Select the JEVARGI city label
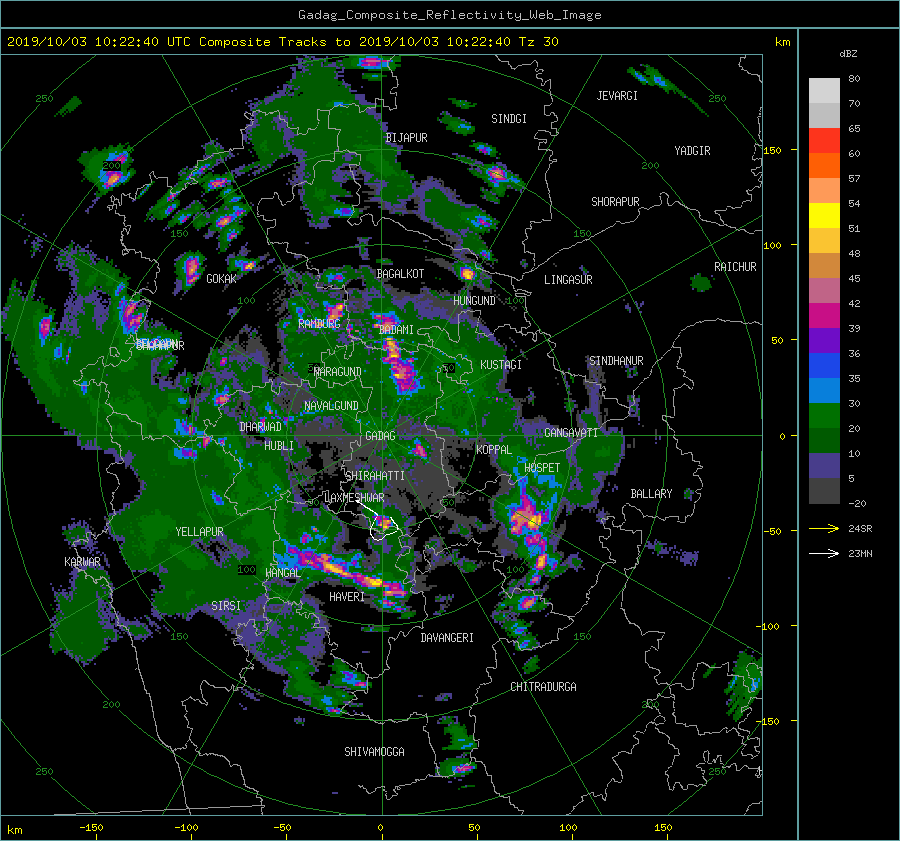This screenshot has width=900, height=841. [617, 96]
